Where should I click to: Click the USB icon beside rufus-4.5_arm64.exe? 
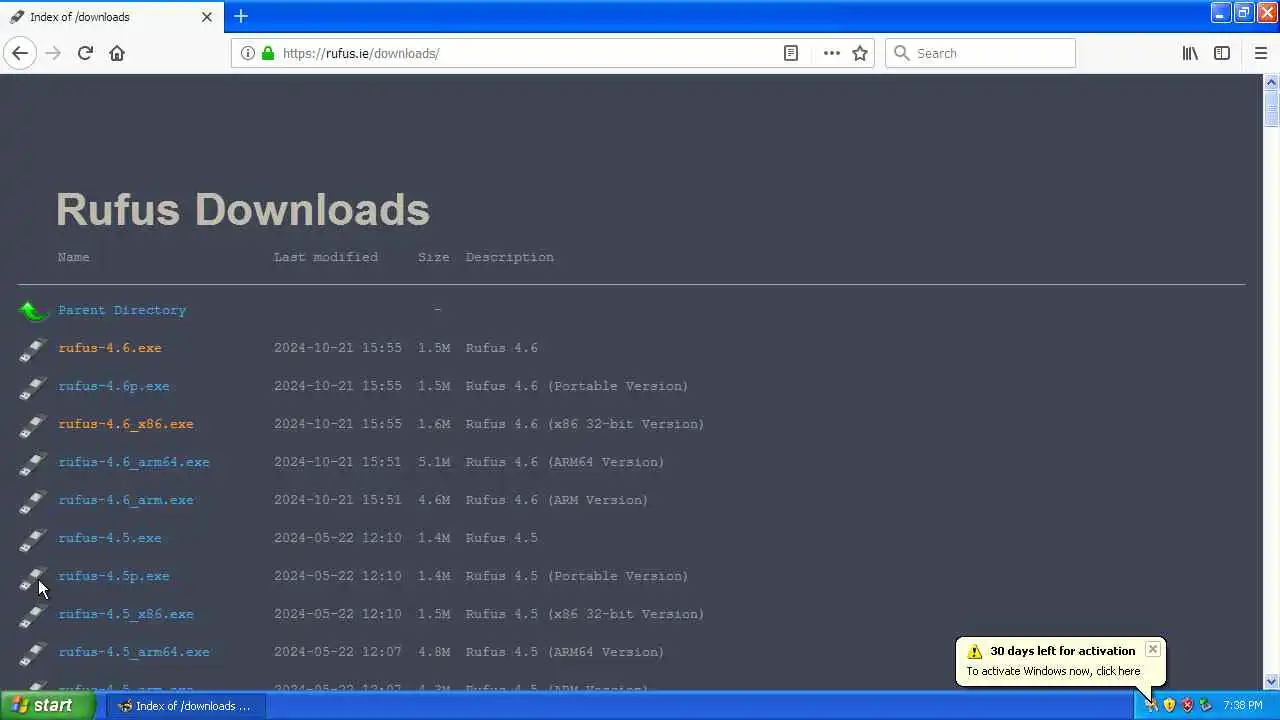(33, 653)
